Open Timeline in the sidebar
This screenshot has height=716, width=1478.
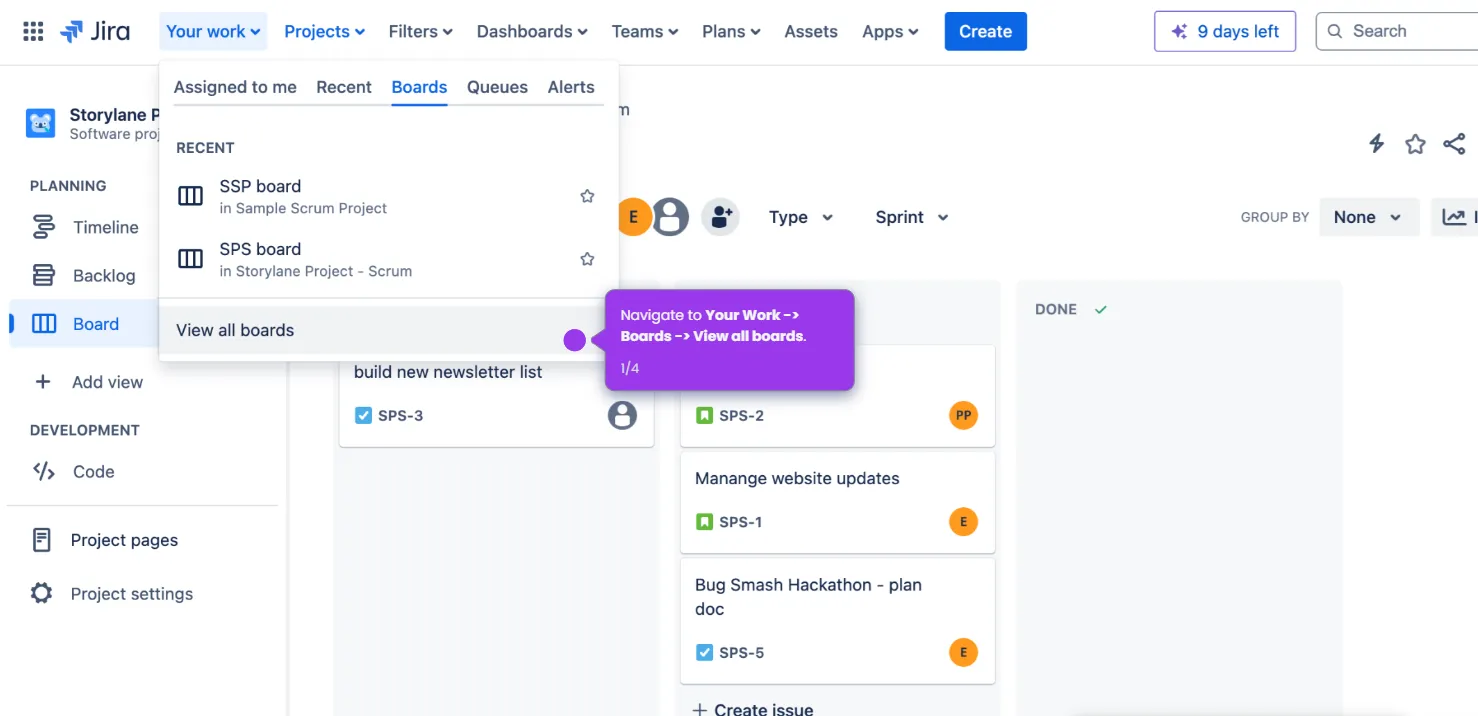[106, 227]
